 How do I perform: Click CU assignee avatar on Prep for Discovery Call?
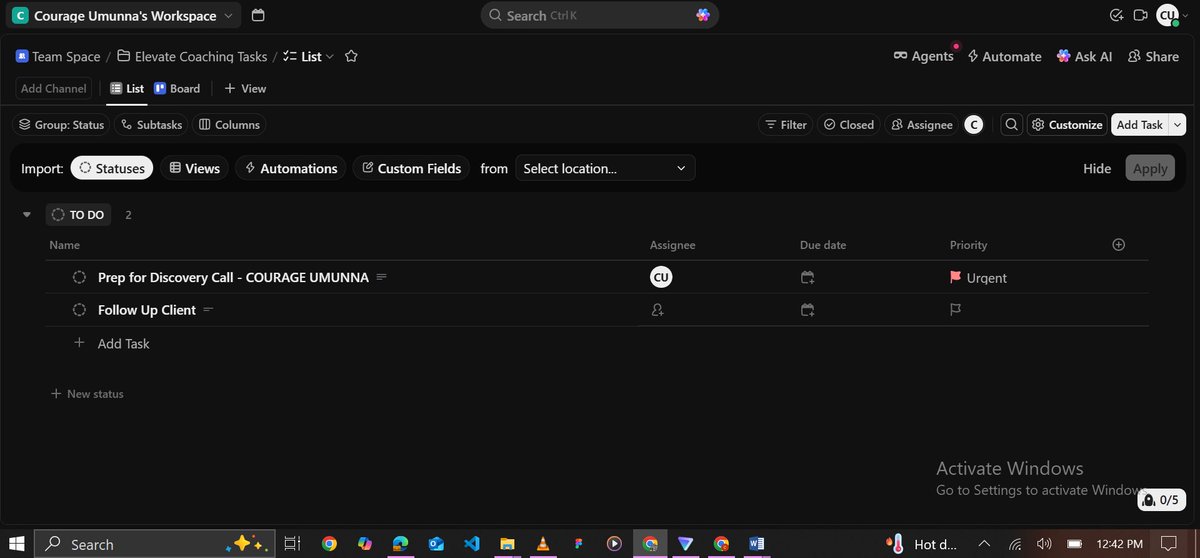pos(660,277)
